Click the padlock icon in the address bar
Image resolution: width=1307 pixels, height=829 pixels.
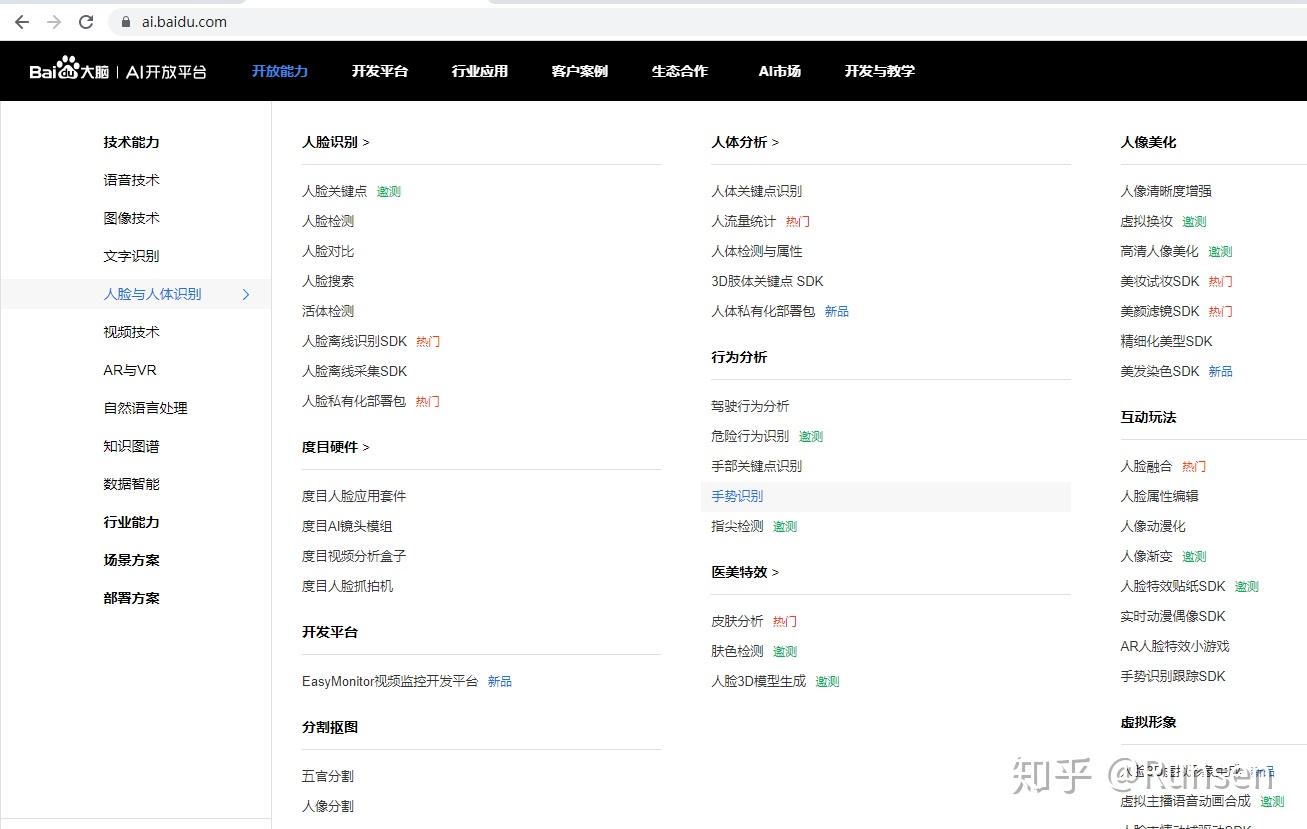126,22
